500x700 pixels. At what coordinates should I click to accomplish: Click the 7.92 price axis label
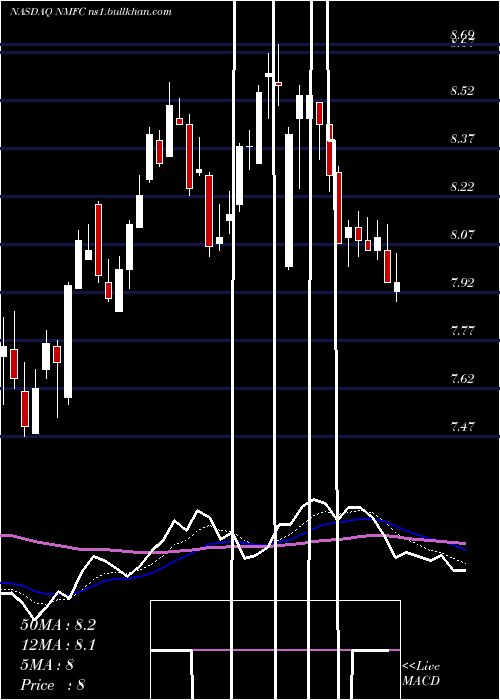tap(462, 282)
